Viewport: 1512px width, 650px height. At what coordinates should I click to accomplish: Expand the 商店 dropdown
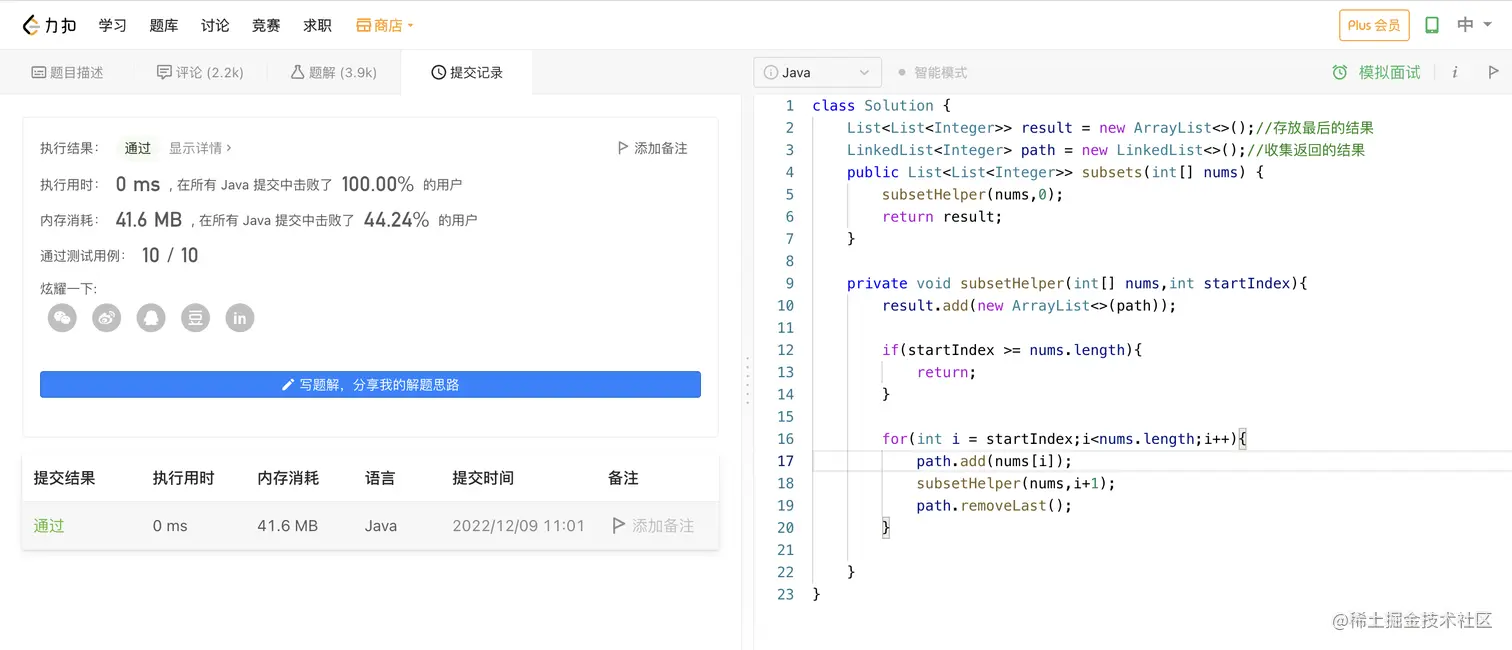(x=385, y=25)
